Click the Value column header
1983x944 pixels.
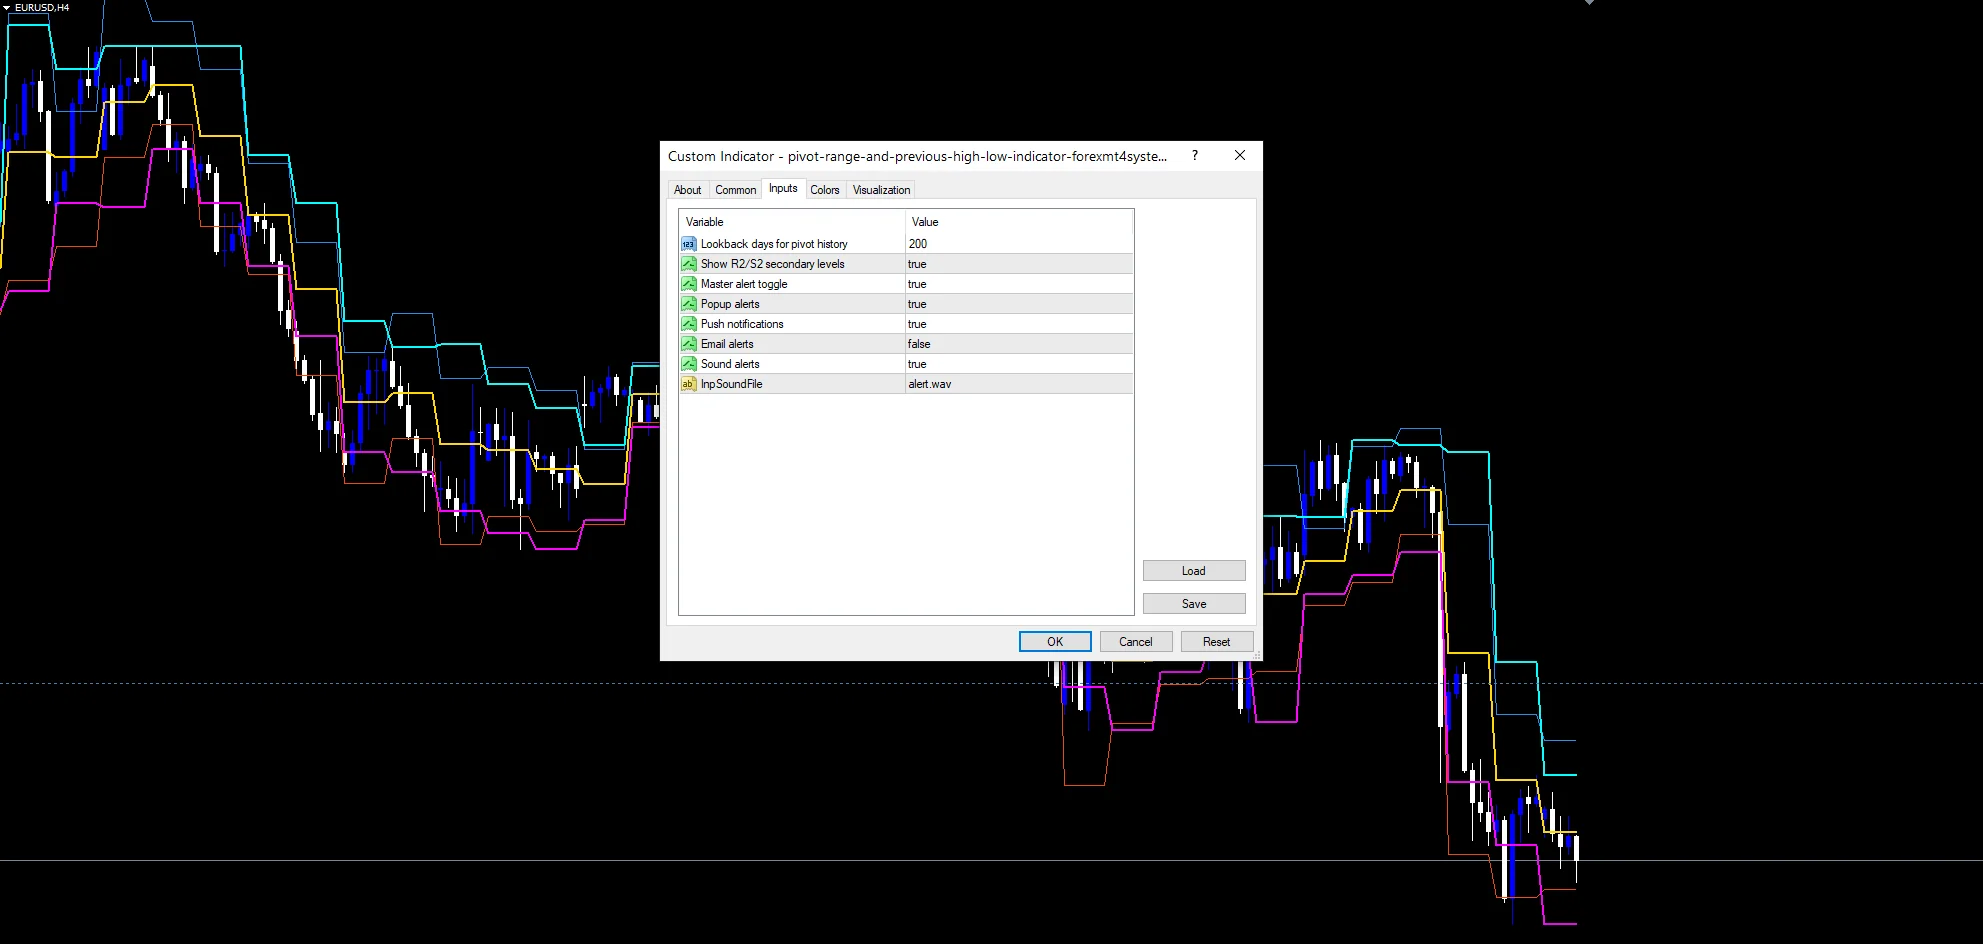pyautogui.click(x=1019, y=222)
